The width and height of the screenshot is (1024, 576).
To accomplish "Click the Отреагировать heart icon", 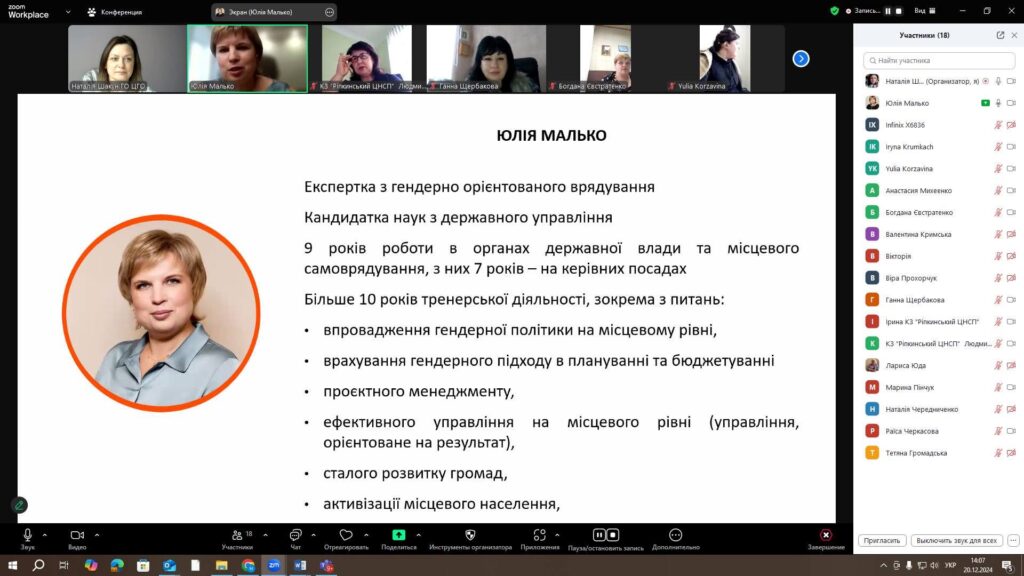I will (x=346, y=535).
